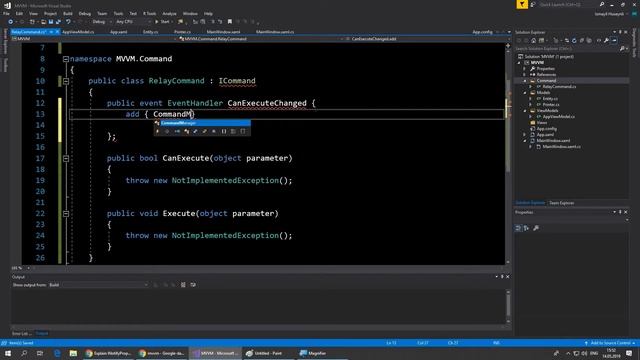Select the References node in Solution Explorer
Screen dimensions: 640x360
click(546, 75)
